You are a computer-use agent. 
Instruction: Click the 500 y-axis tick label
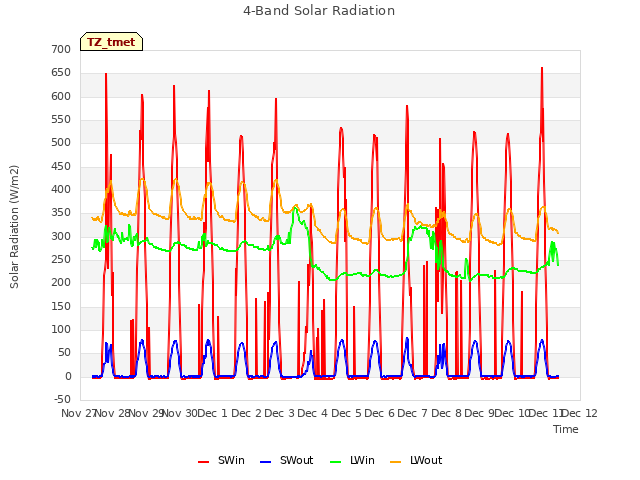click(x=61, y=142)
